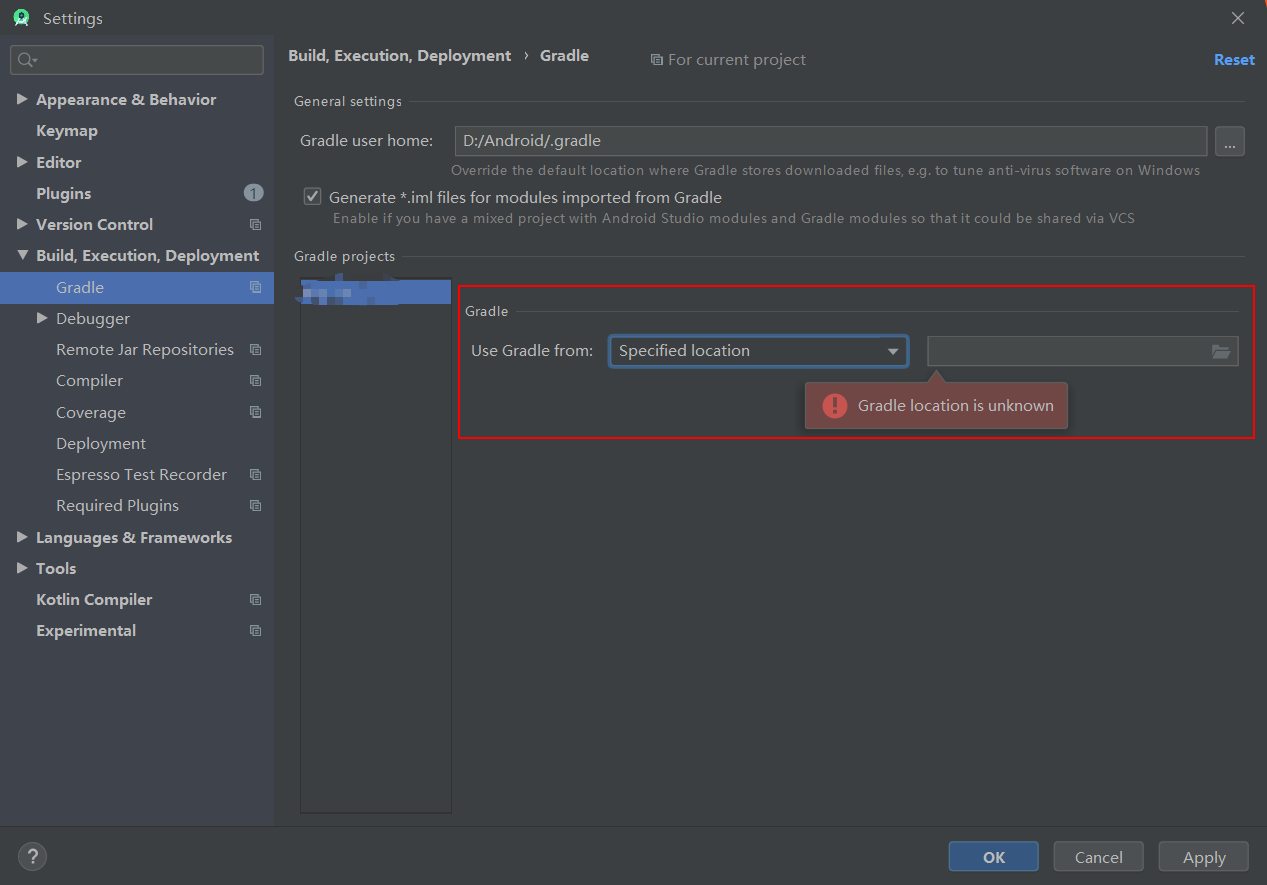This screenshot has height=885, width=1267.
Task: Click the red error icon in Gradle warning
Action: pos(835,405)
